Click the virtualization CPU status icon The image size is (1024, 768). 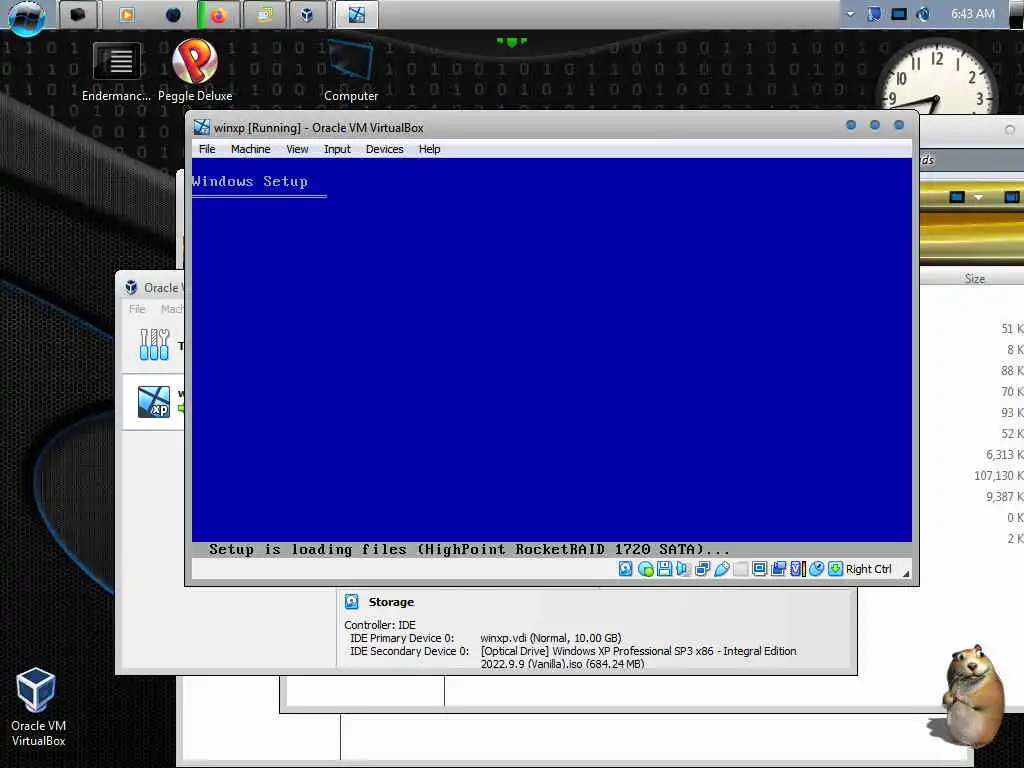click(x=797, y=569)
